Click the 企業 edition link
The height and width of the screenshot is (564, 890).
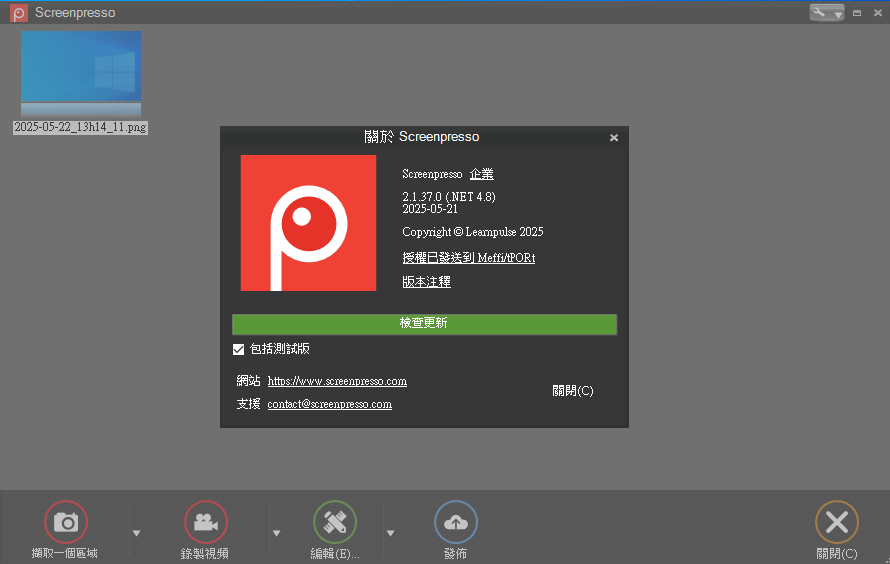[x=481, y=174]
